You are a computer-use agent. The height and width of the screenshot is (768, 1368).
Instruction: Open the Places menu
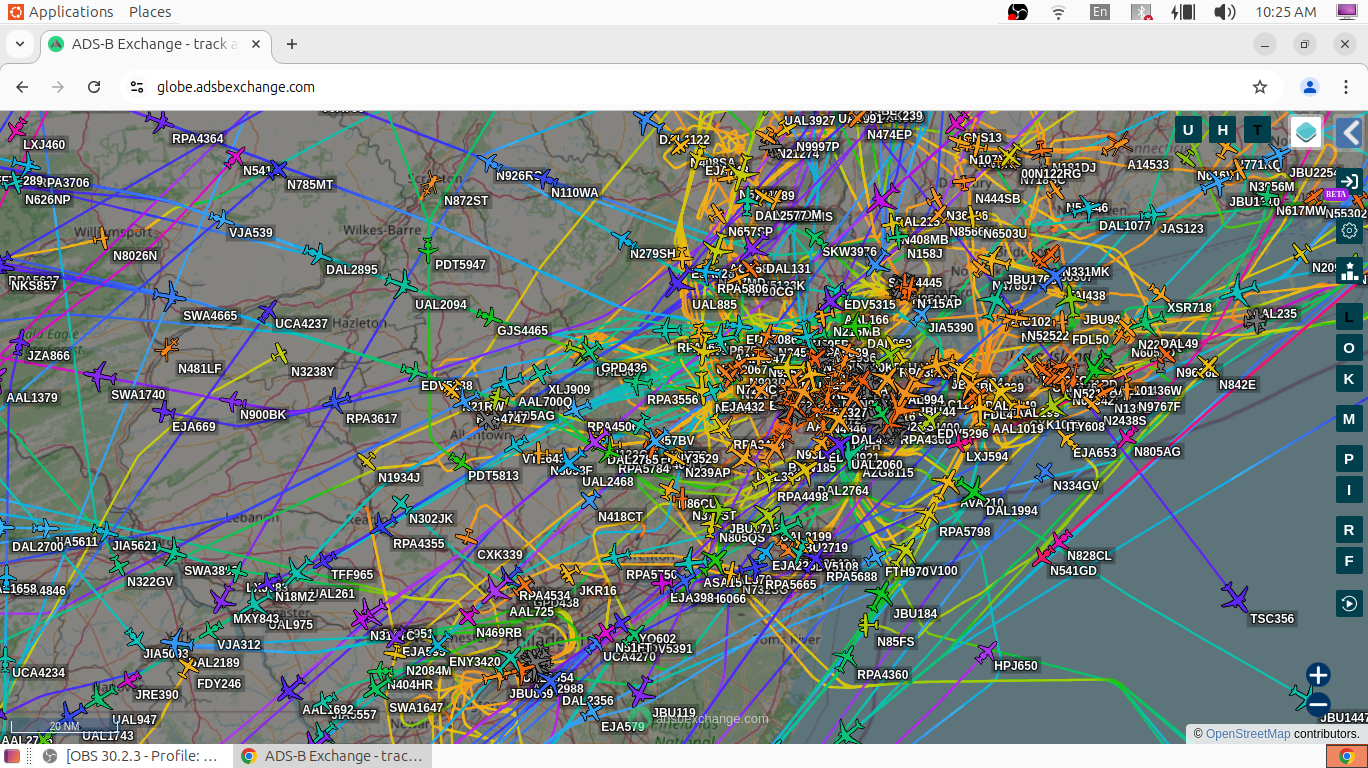tap(150, 12)
